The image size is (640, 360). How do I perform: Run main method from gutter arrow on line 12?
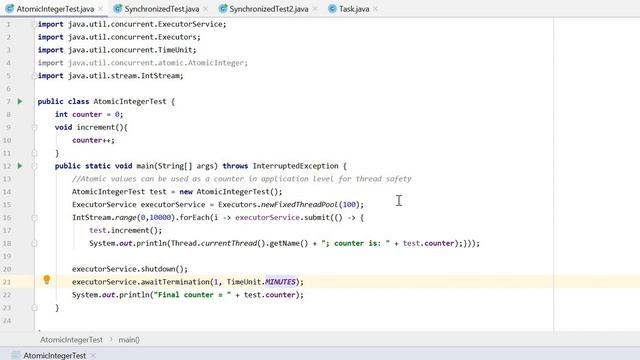[x=20, y=166]
